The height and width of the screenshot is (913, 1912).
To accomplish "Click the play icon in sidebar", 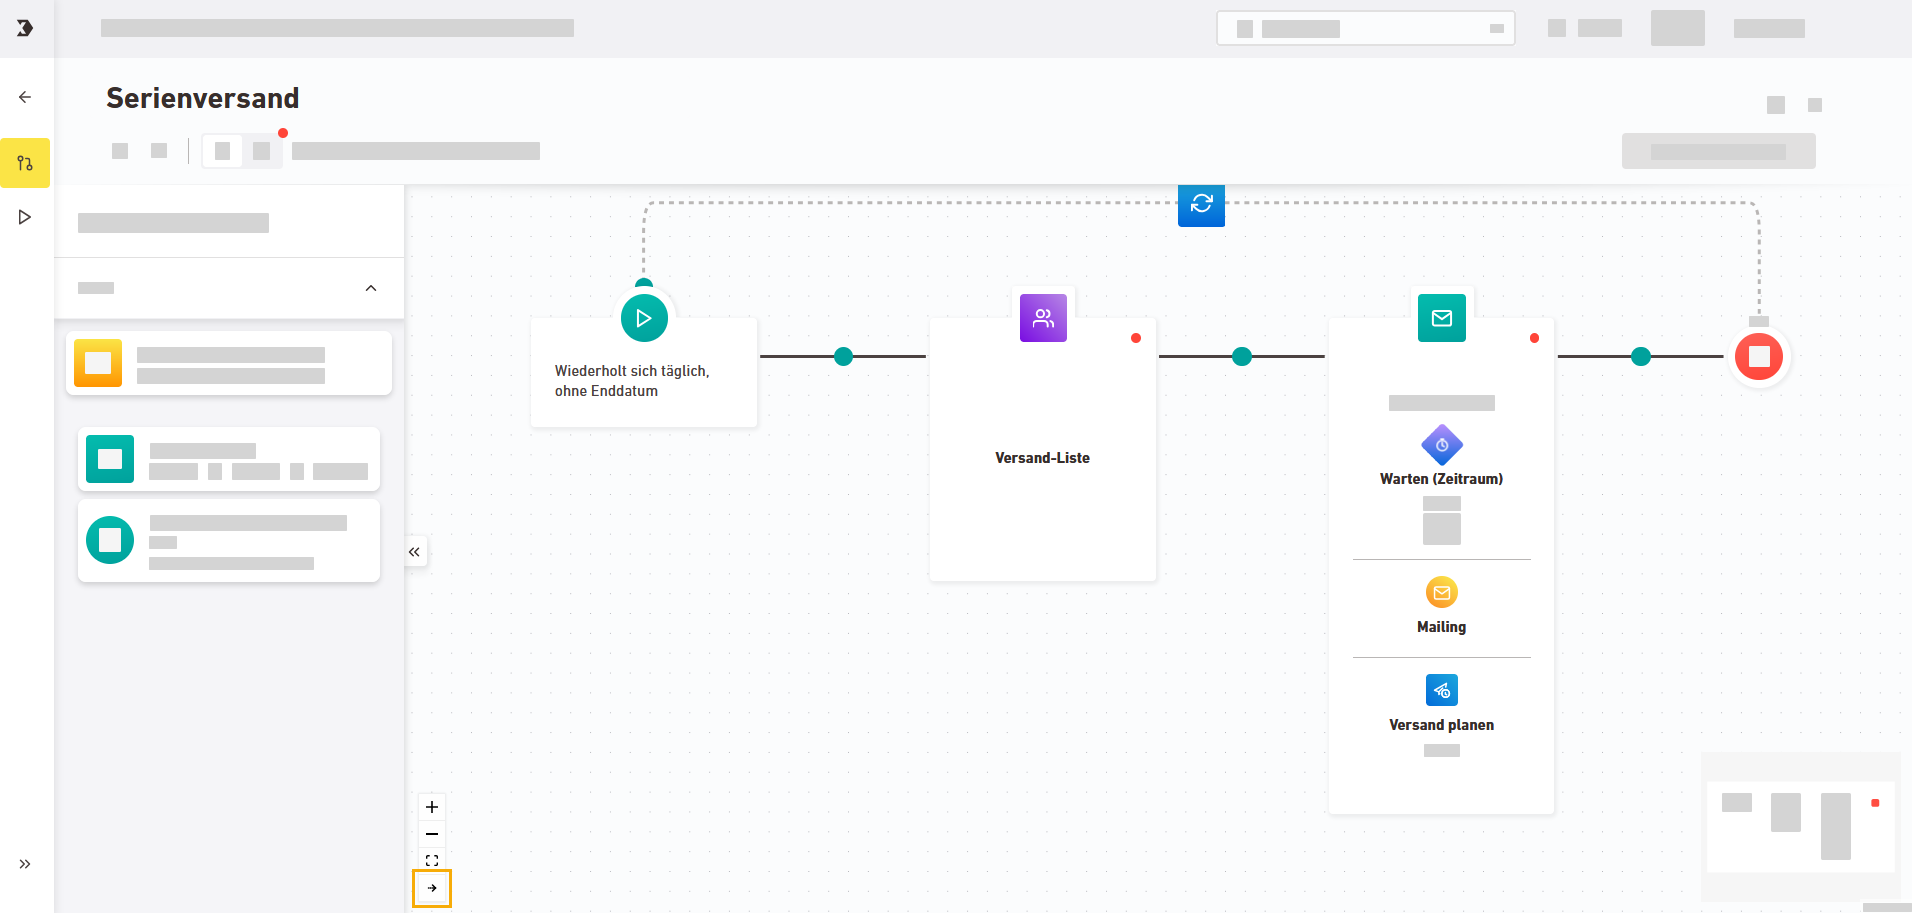I will click(x=25, y=217).
